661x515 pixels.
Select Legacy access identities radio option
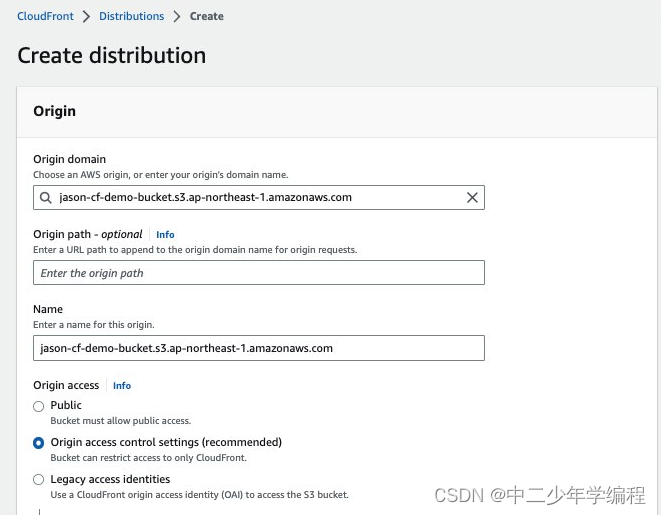coord(38,480)
